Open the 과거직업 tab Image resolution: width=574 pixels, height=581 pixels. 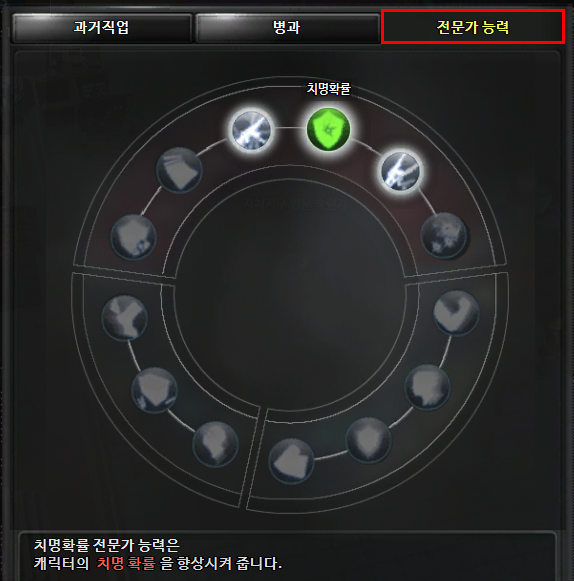click(102, 28)
